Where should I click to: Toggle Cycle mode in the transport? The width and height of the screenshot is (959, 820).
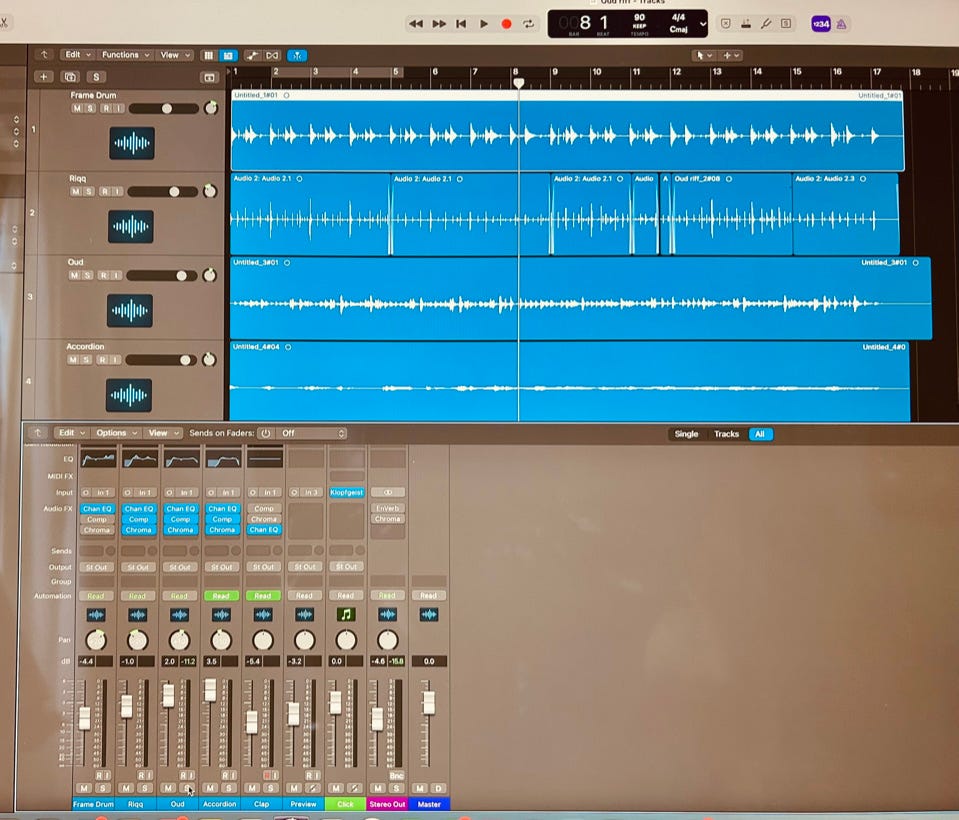click(528, 24)
